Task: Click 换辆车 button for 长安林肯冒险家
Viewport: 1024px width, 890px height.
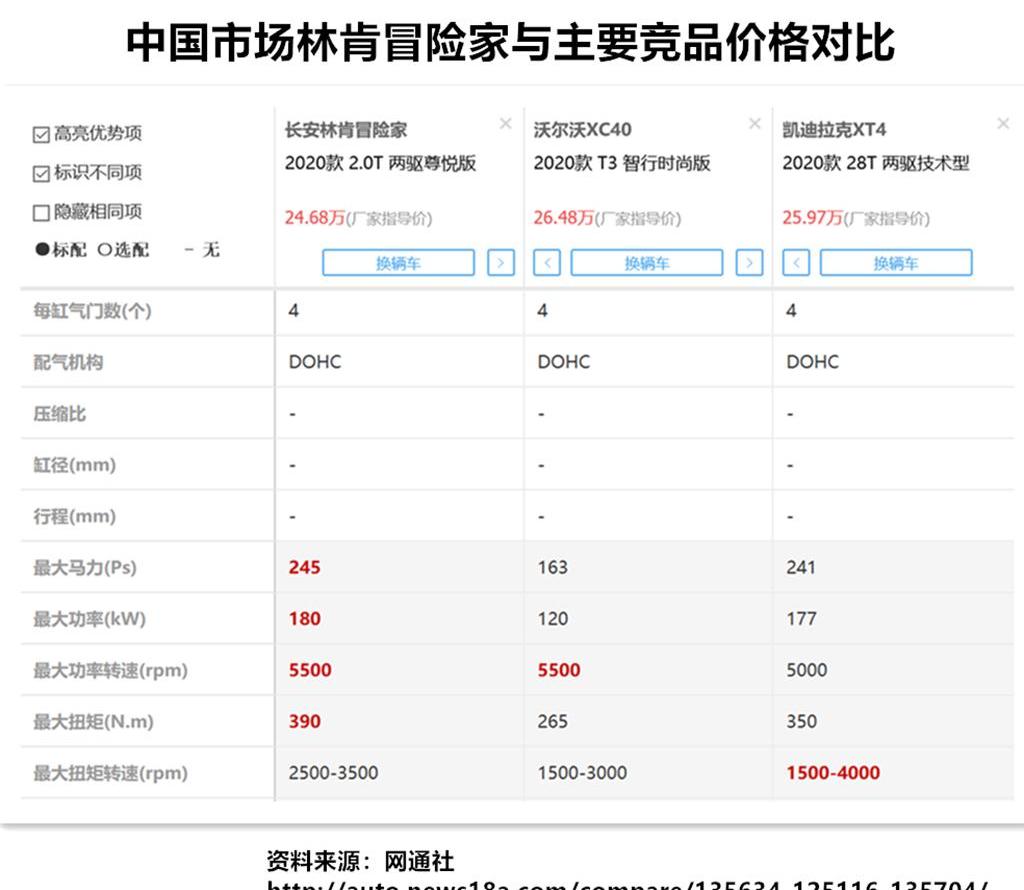Action: [x=398, y=262]
